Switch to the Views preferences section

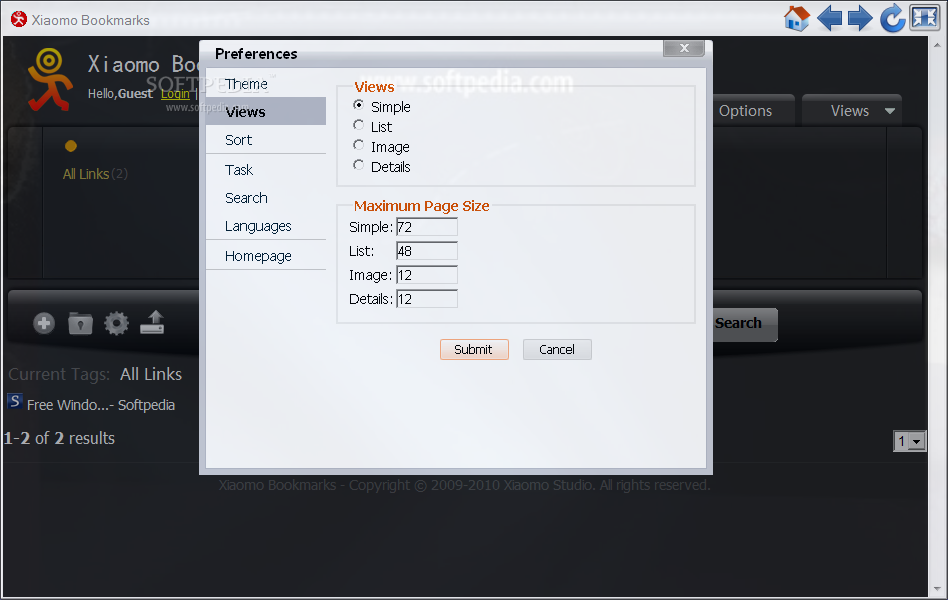266,112
